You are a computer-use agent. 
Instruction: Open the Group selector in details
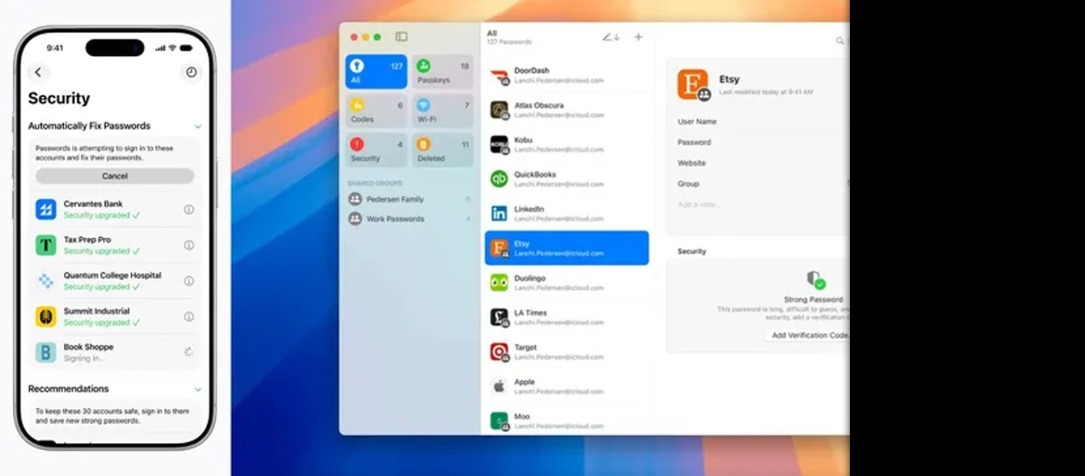763,184
